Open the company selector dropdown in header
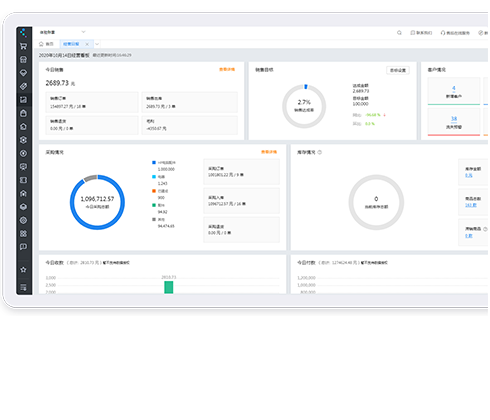Image resolution: width=490 pixels, height=420 pixels. [x=63, y=32]
